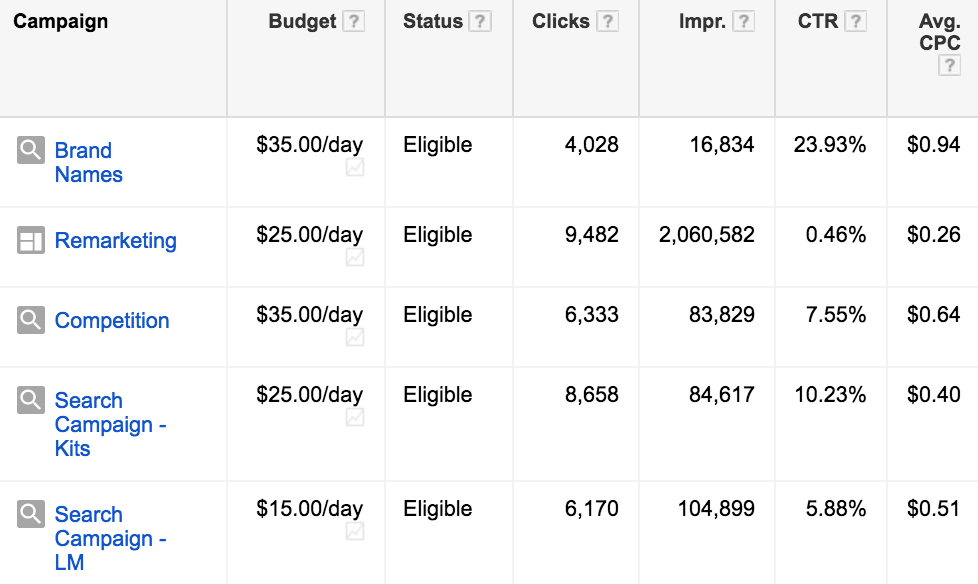Click the search icon beside Brand Names
The height and width of the screenshot is (584, 978).
click(x=31, y=151)
